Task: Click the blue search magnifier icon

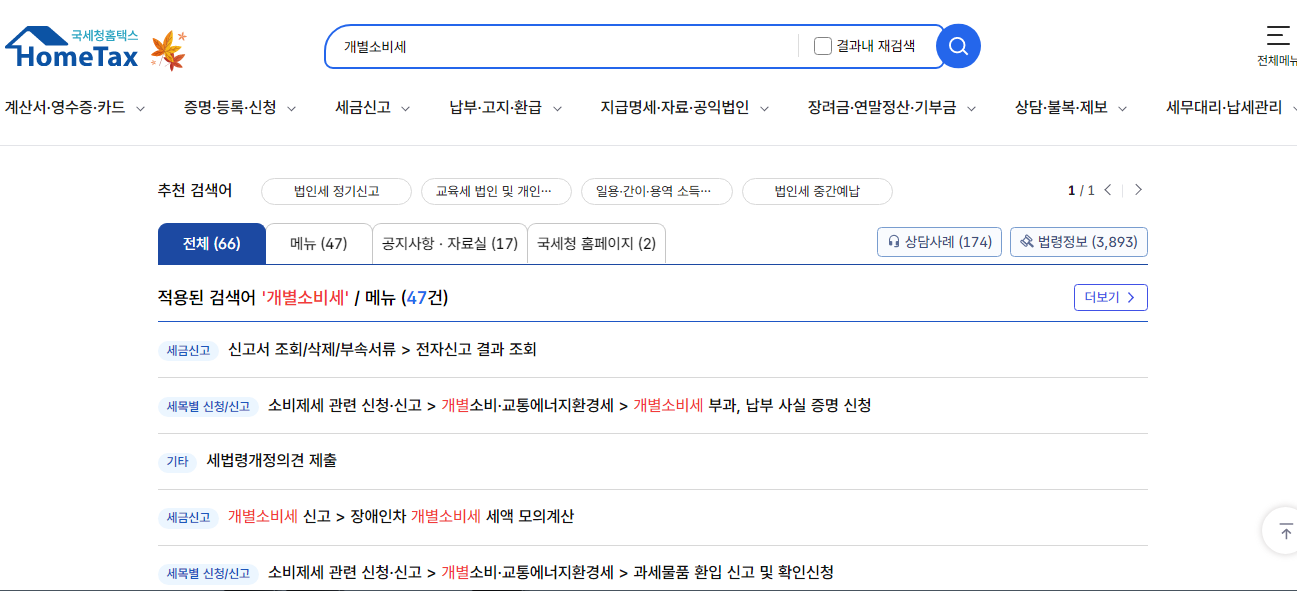Action: (x=957, y=45)
